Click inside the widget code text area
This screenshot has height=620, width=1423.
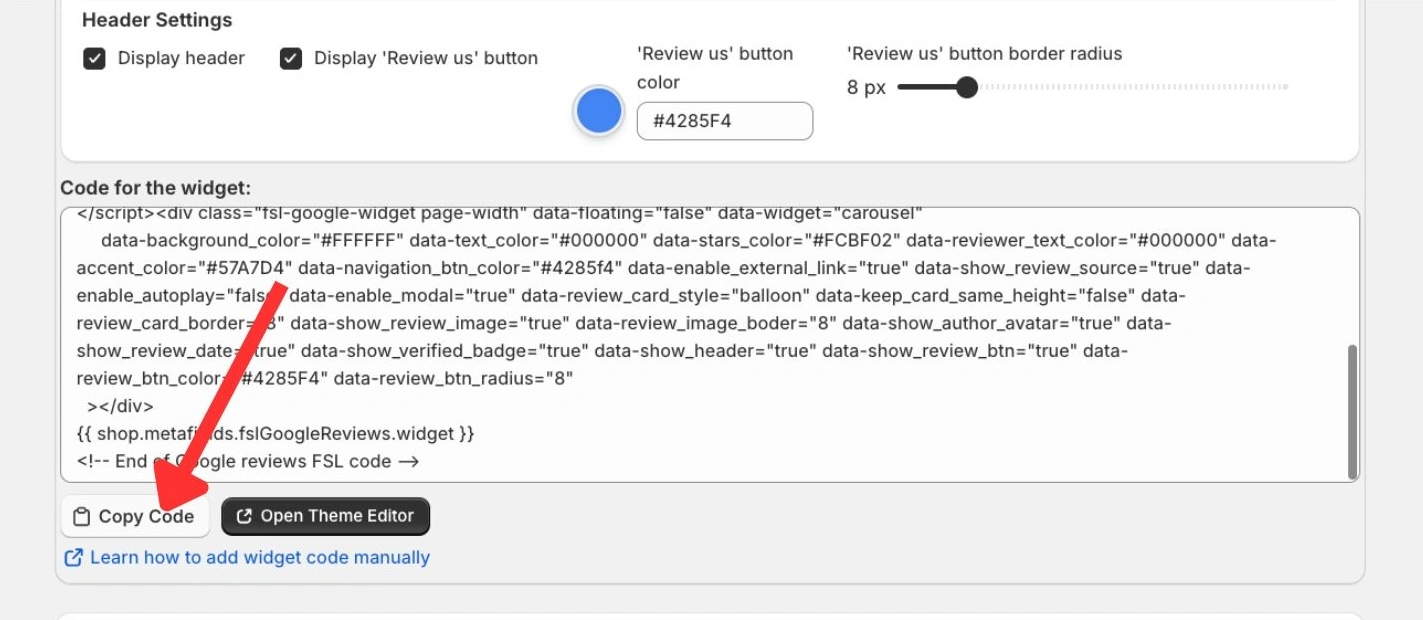(x=710, y=345)
